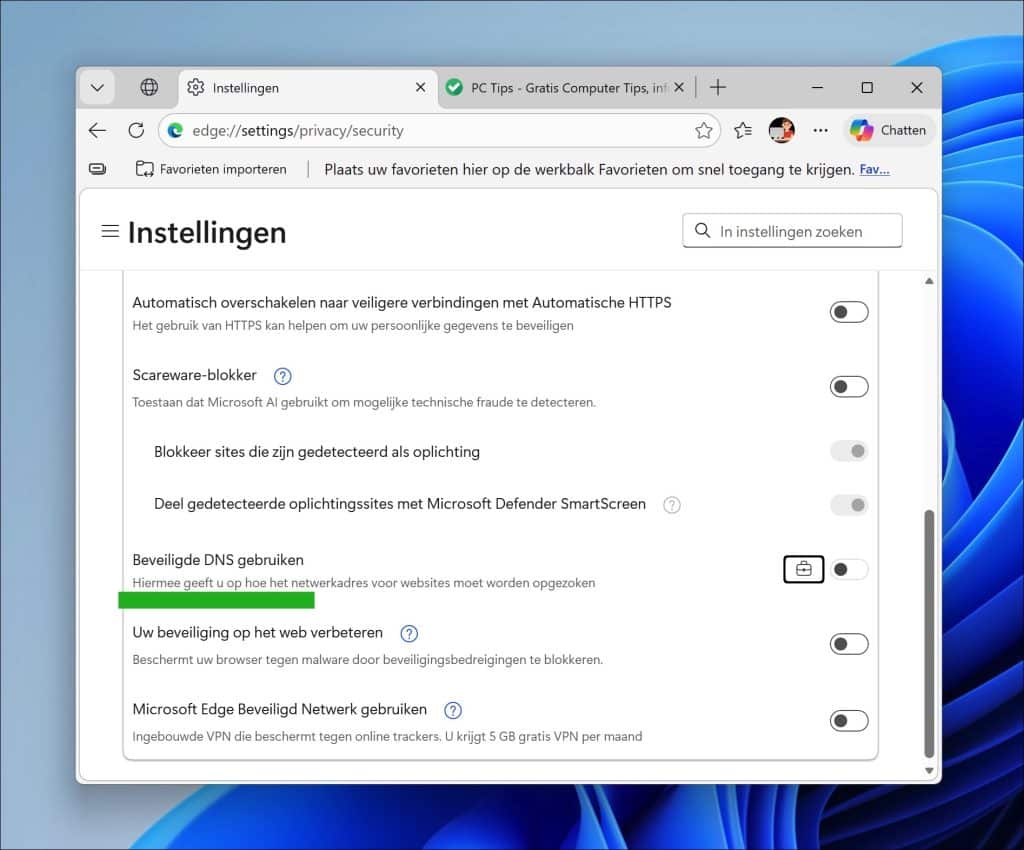Open the Fav... link on the favorites bar
The image size is (1024, 850).
coord(874,168)
